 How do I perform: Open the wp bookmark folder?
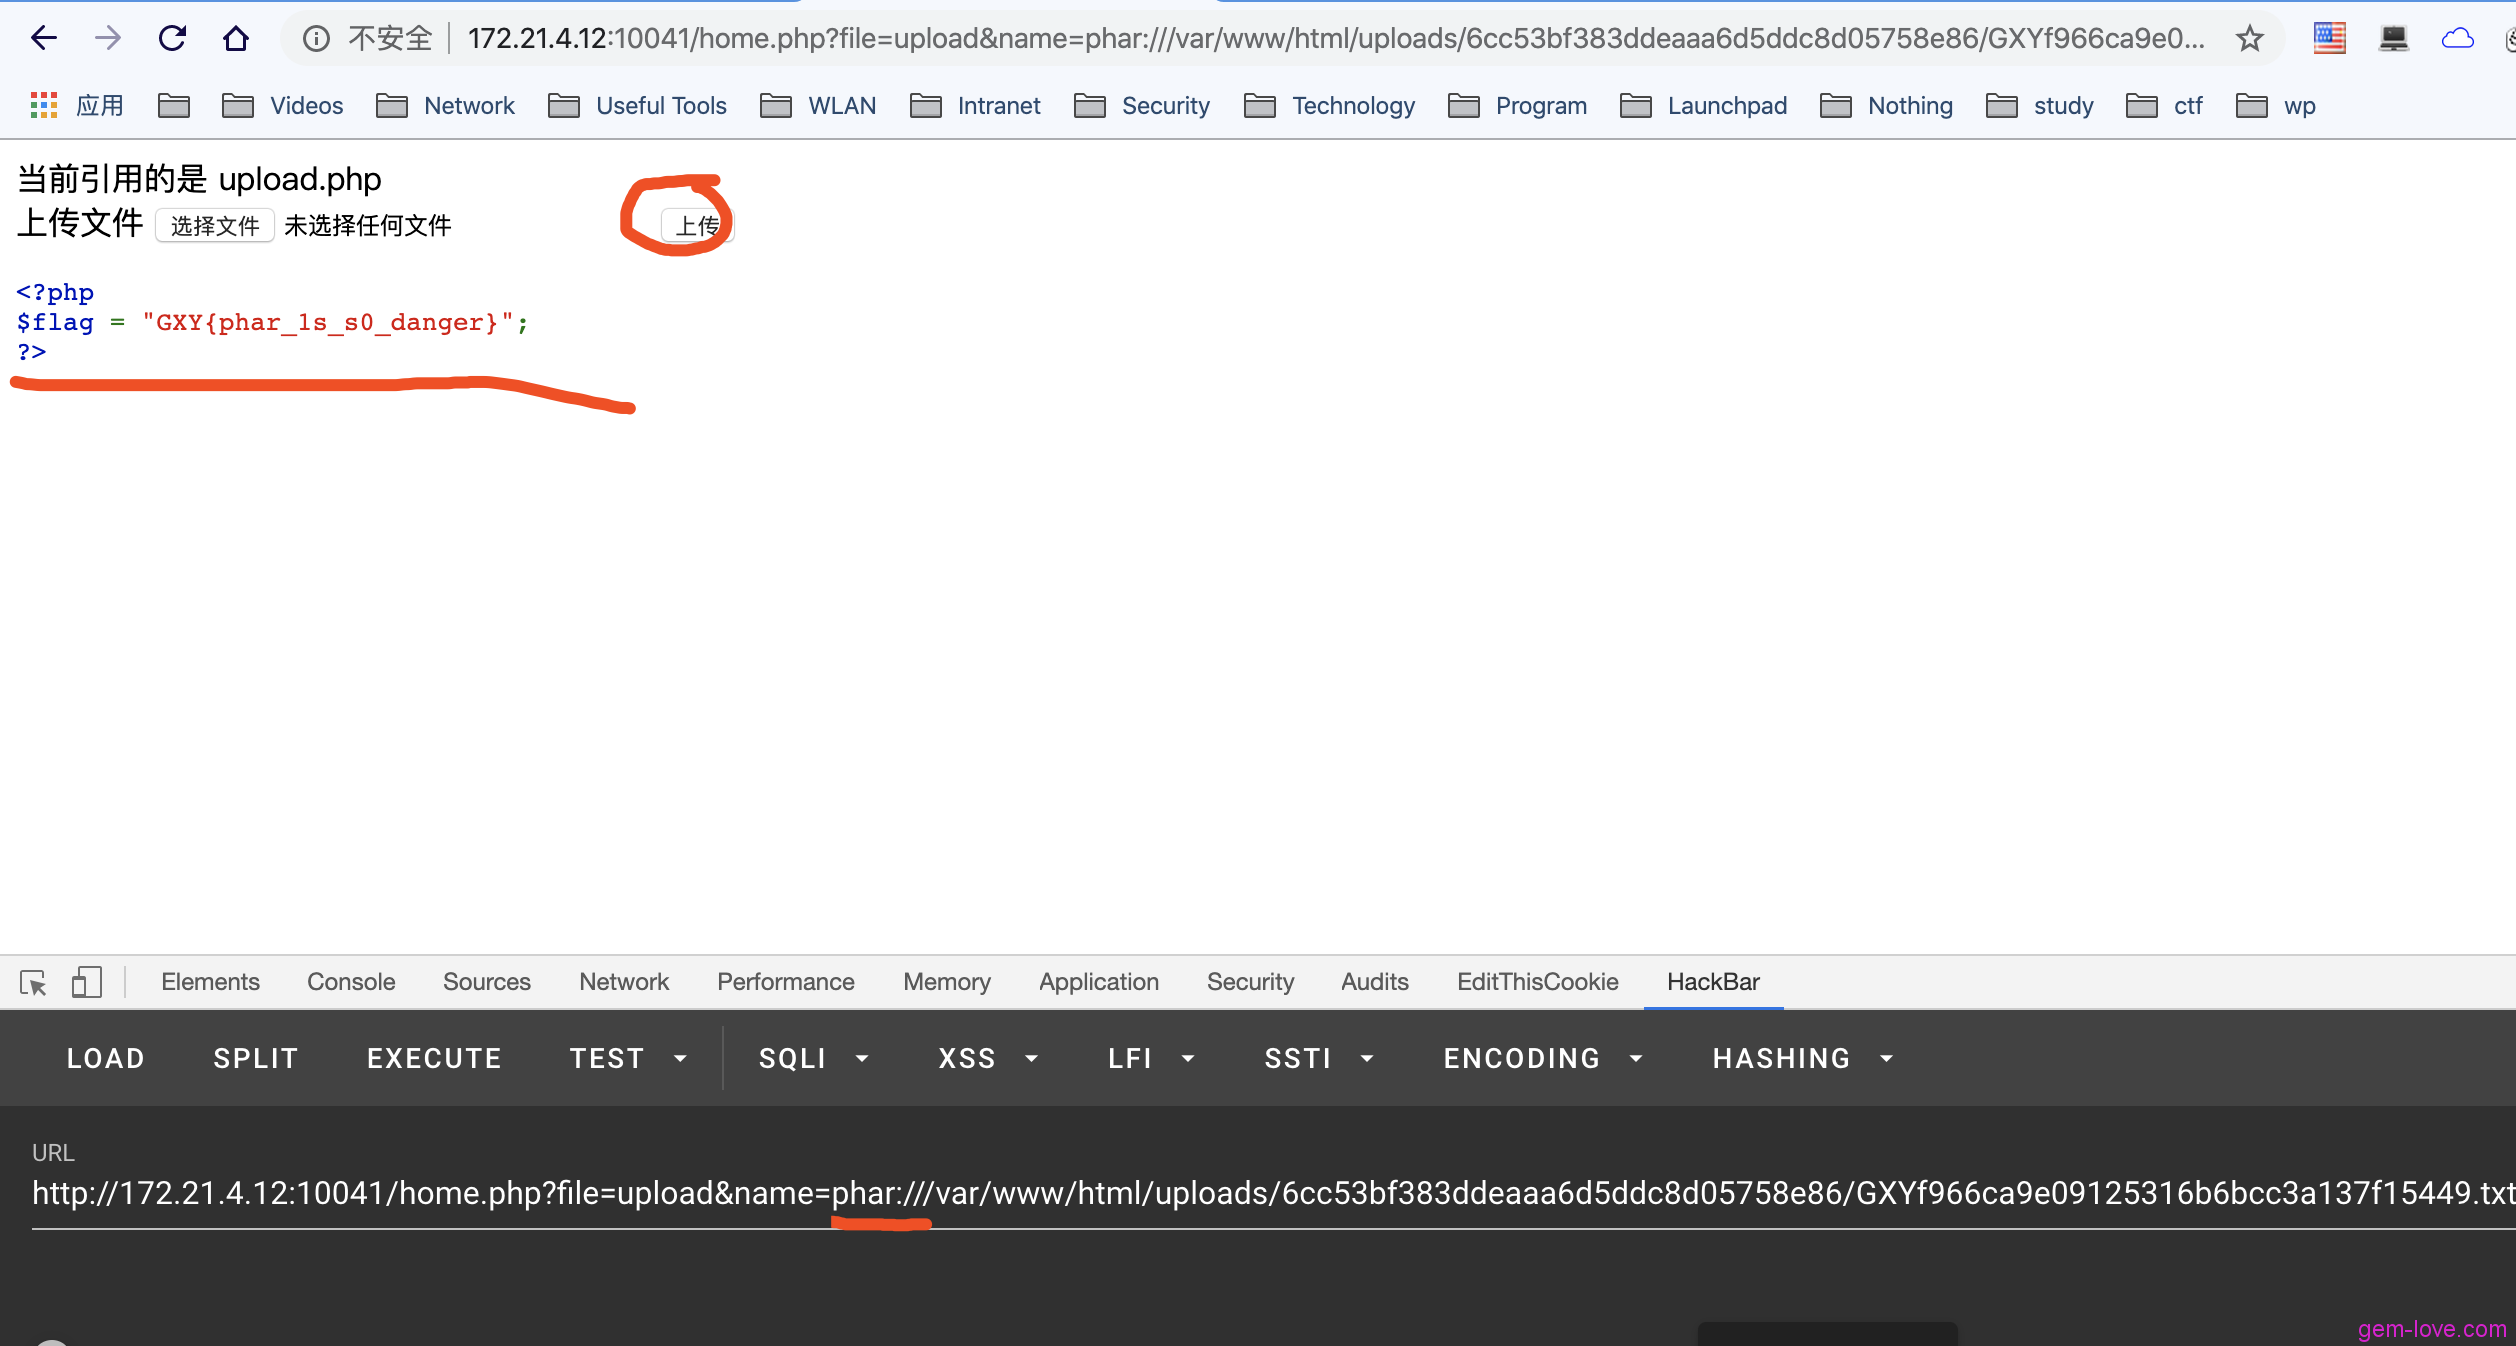[x=2275, y=105]
